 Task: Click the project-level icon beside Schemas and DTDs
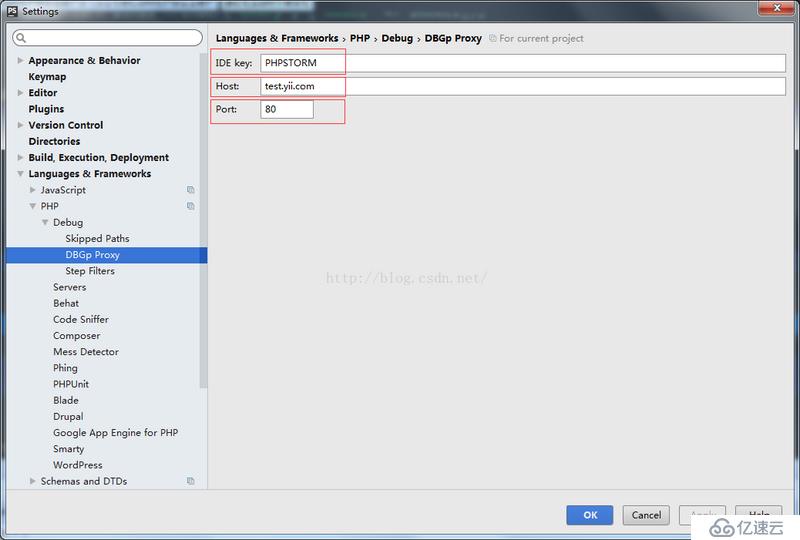coord(191,481)
